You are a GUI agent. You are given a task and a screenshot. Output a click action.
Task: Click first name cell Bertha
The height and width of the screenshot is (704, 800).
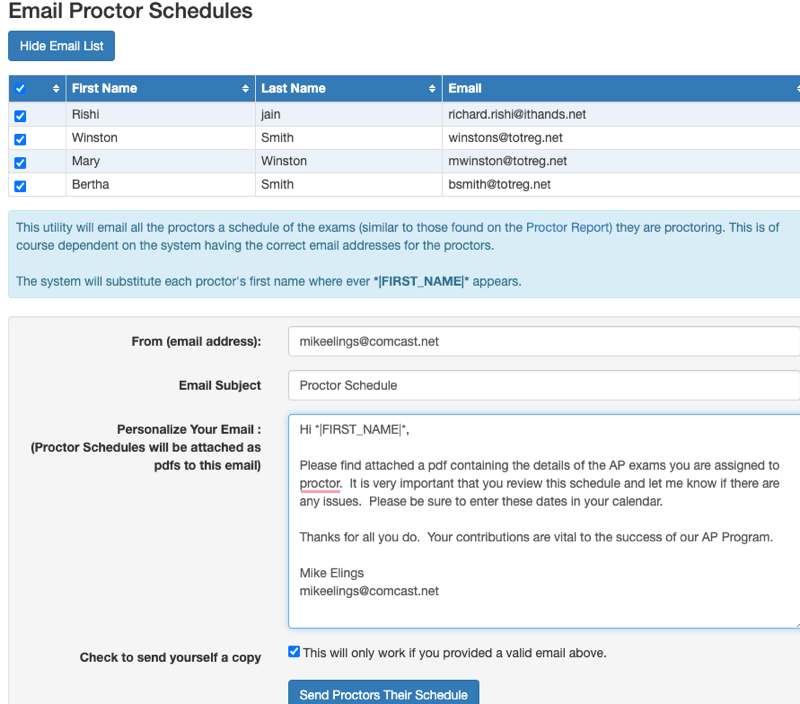(x=161, y=185)
